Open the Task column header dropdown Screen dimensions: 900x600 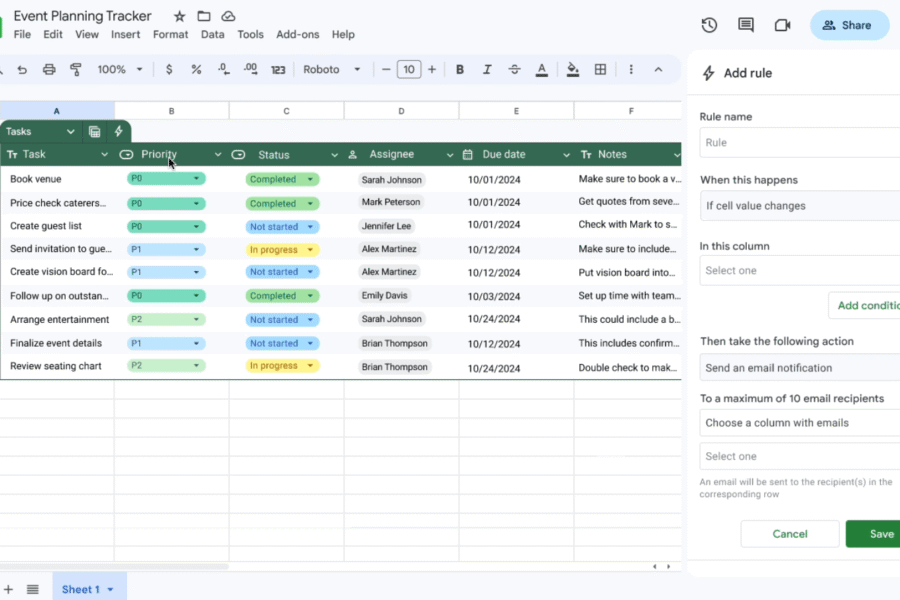(x=104, y=154)
